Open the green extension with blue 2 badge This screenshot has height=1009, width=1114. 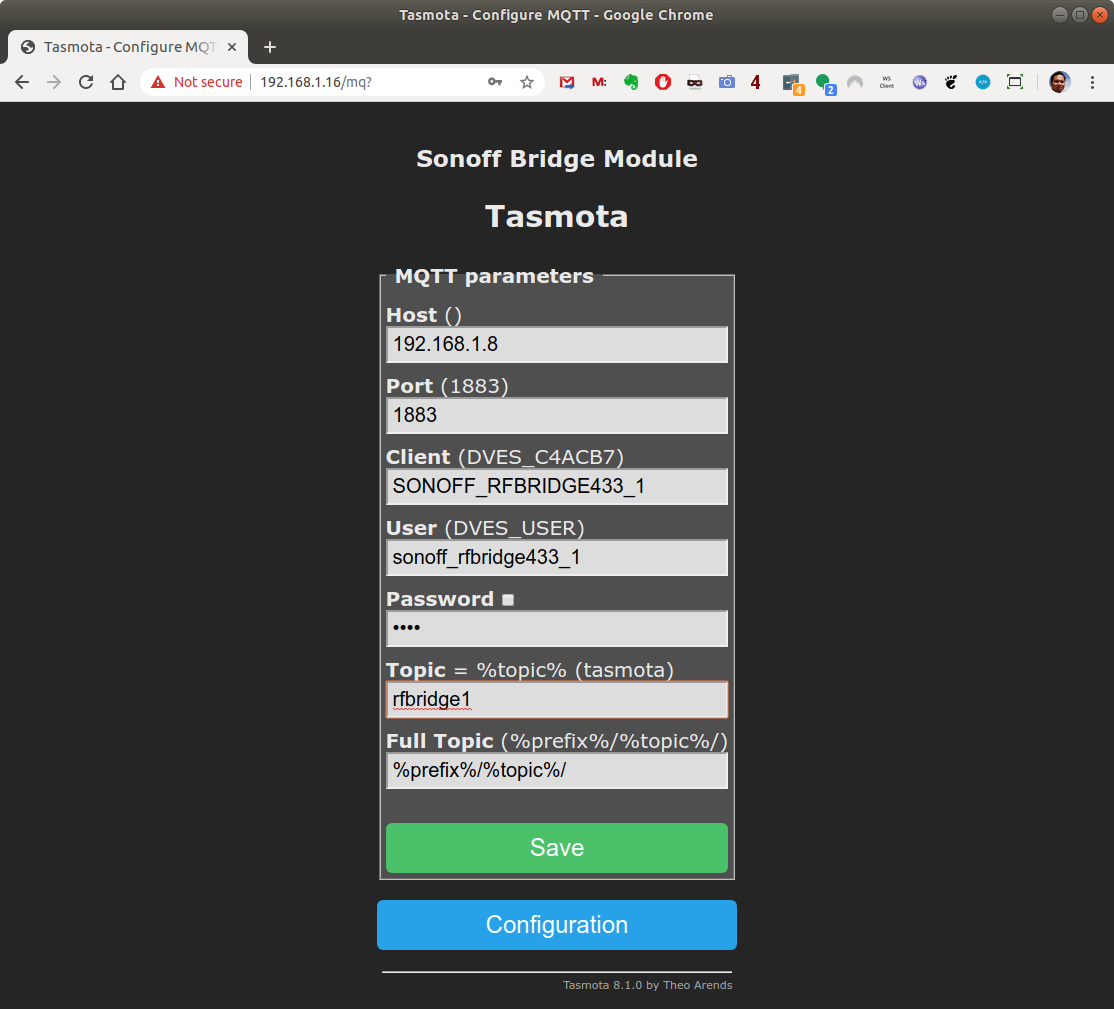click(x=826, y=84)
